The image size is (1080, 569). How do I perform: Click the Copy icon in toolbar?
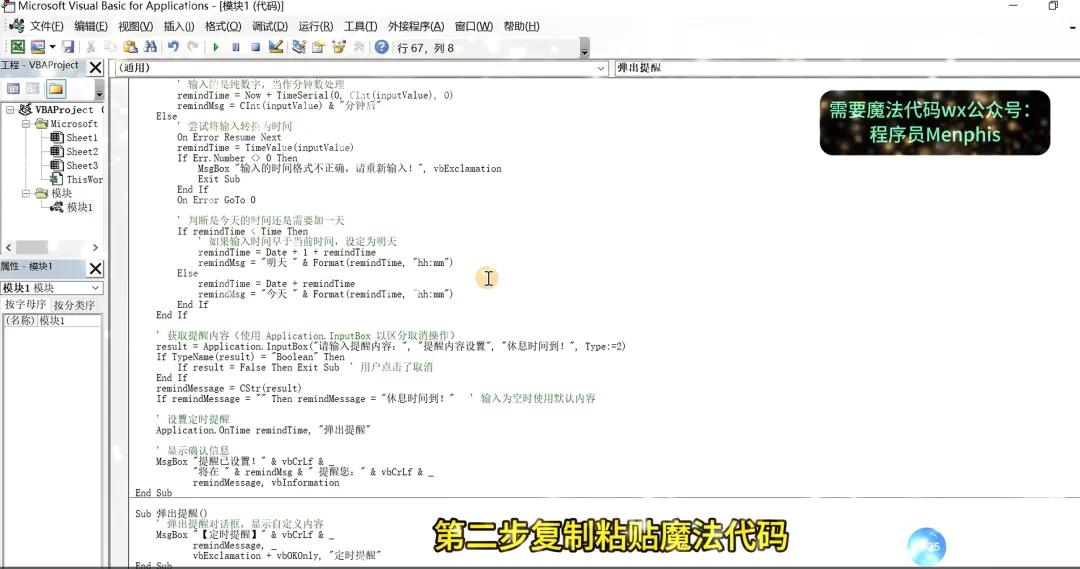pos(110,47)
